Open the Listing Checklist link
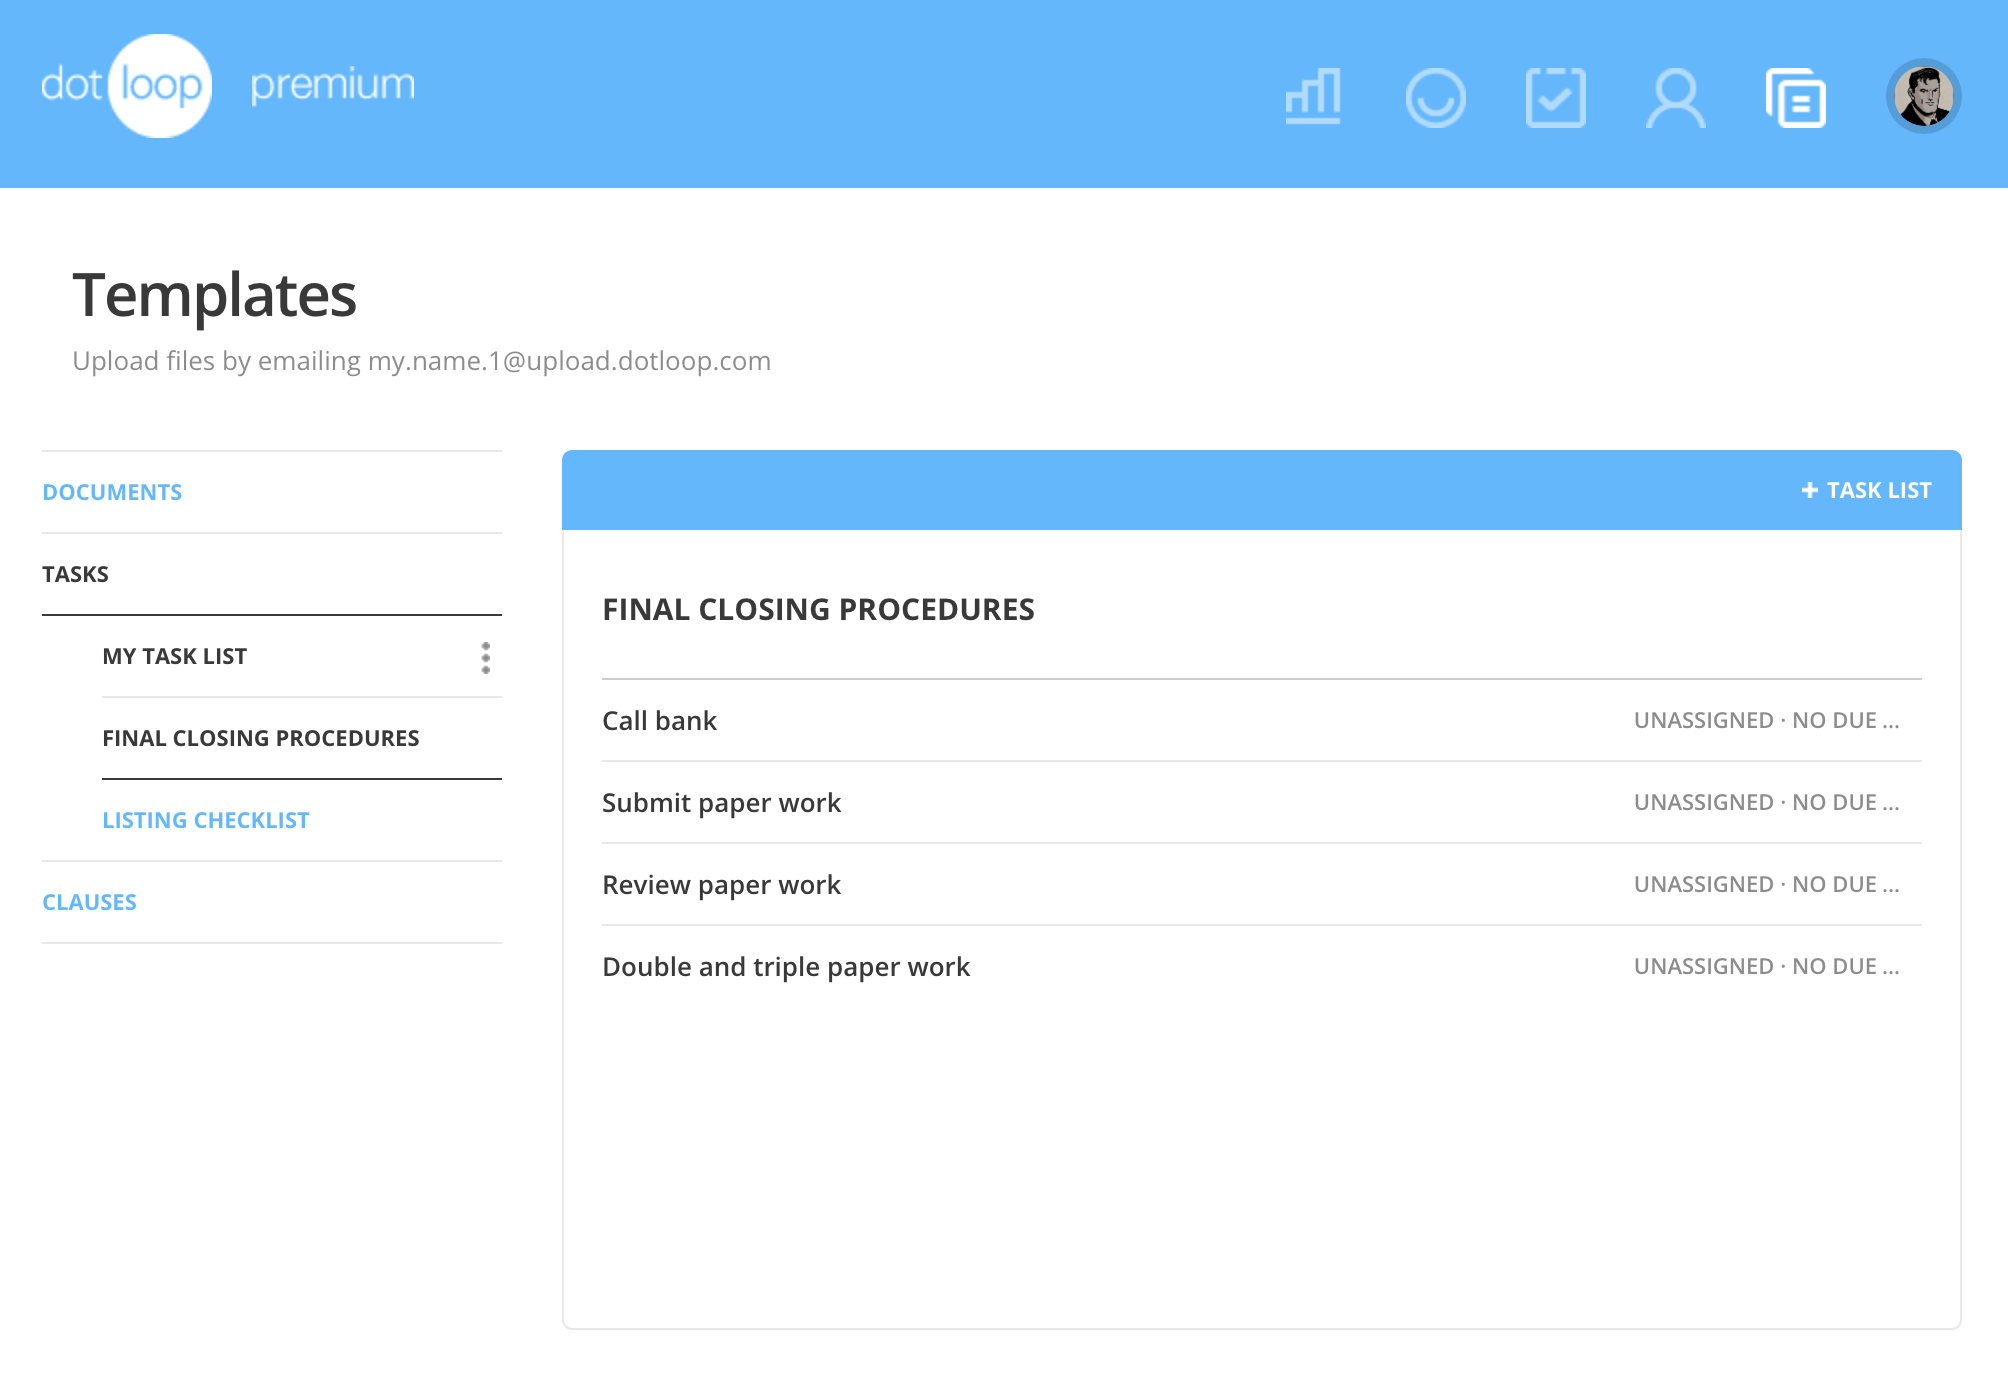This screenshot has width=2008, height=1374. tap(205, 820)
